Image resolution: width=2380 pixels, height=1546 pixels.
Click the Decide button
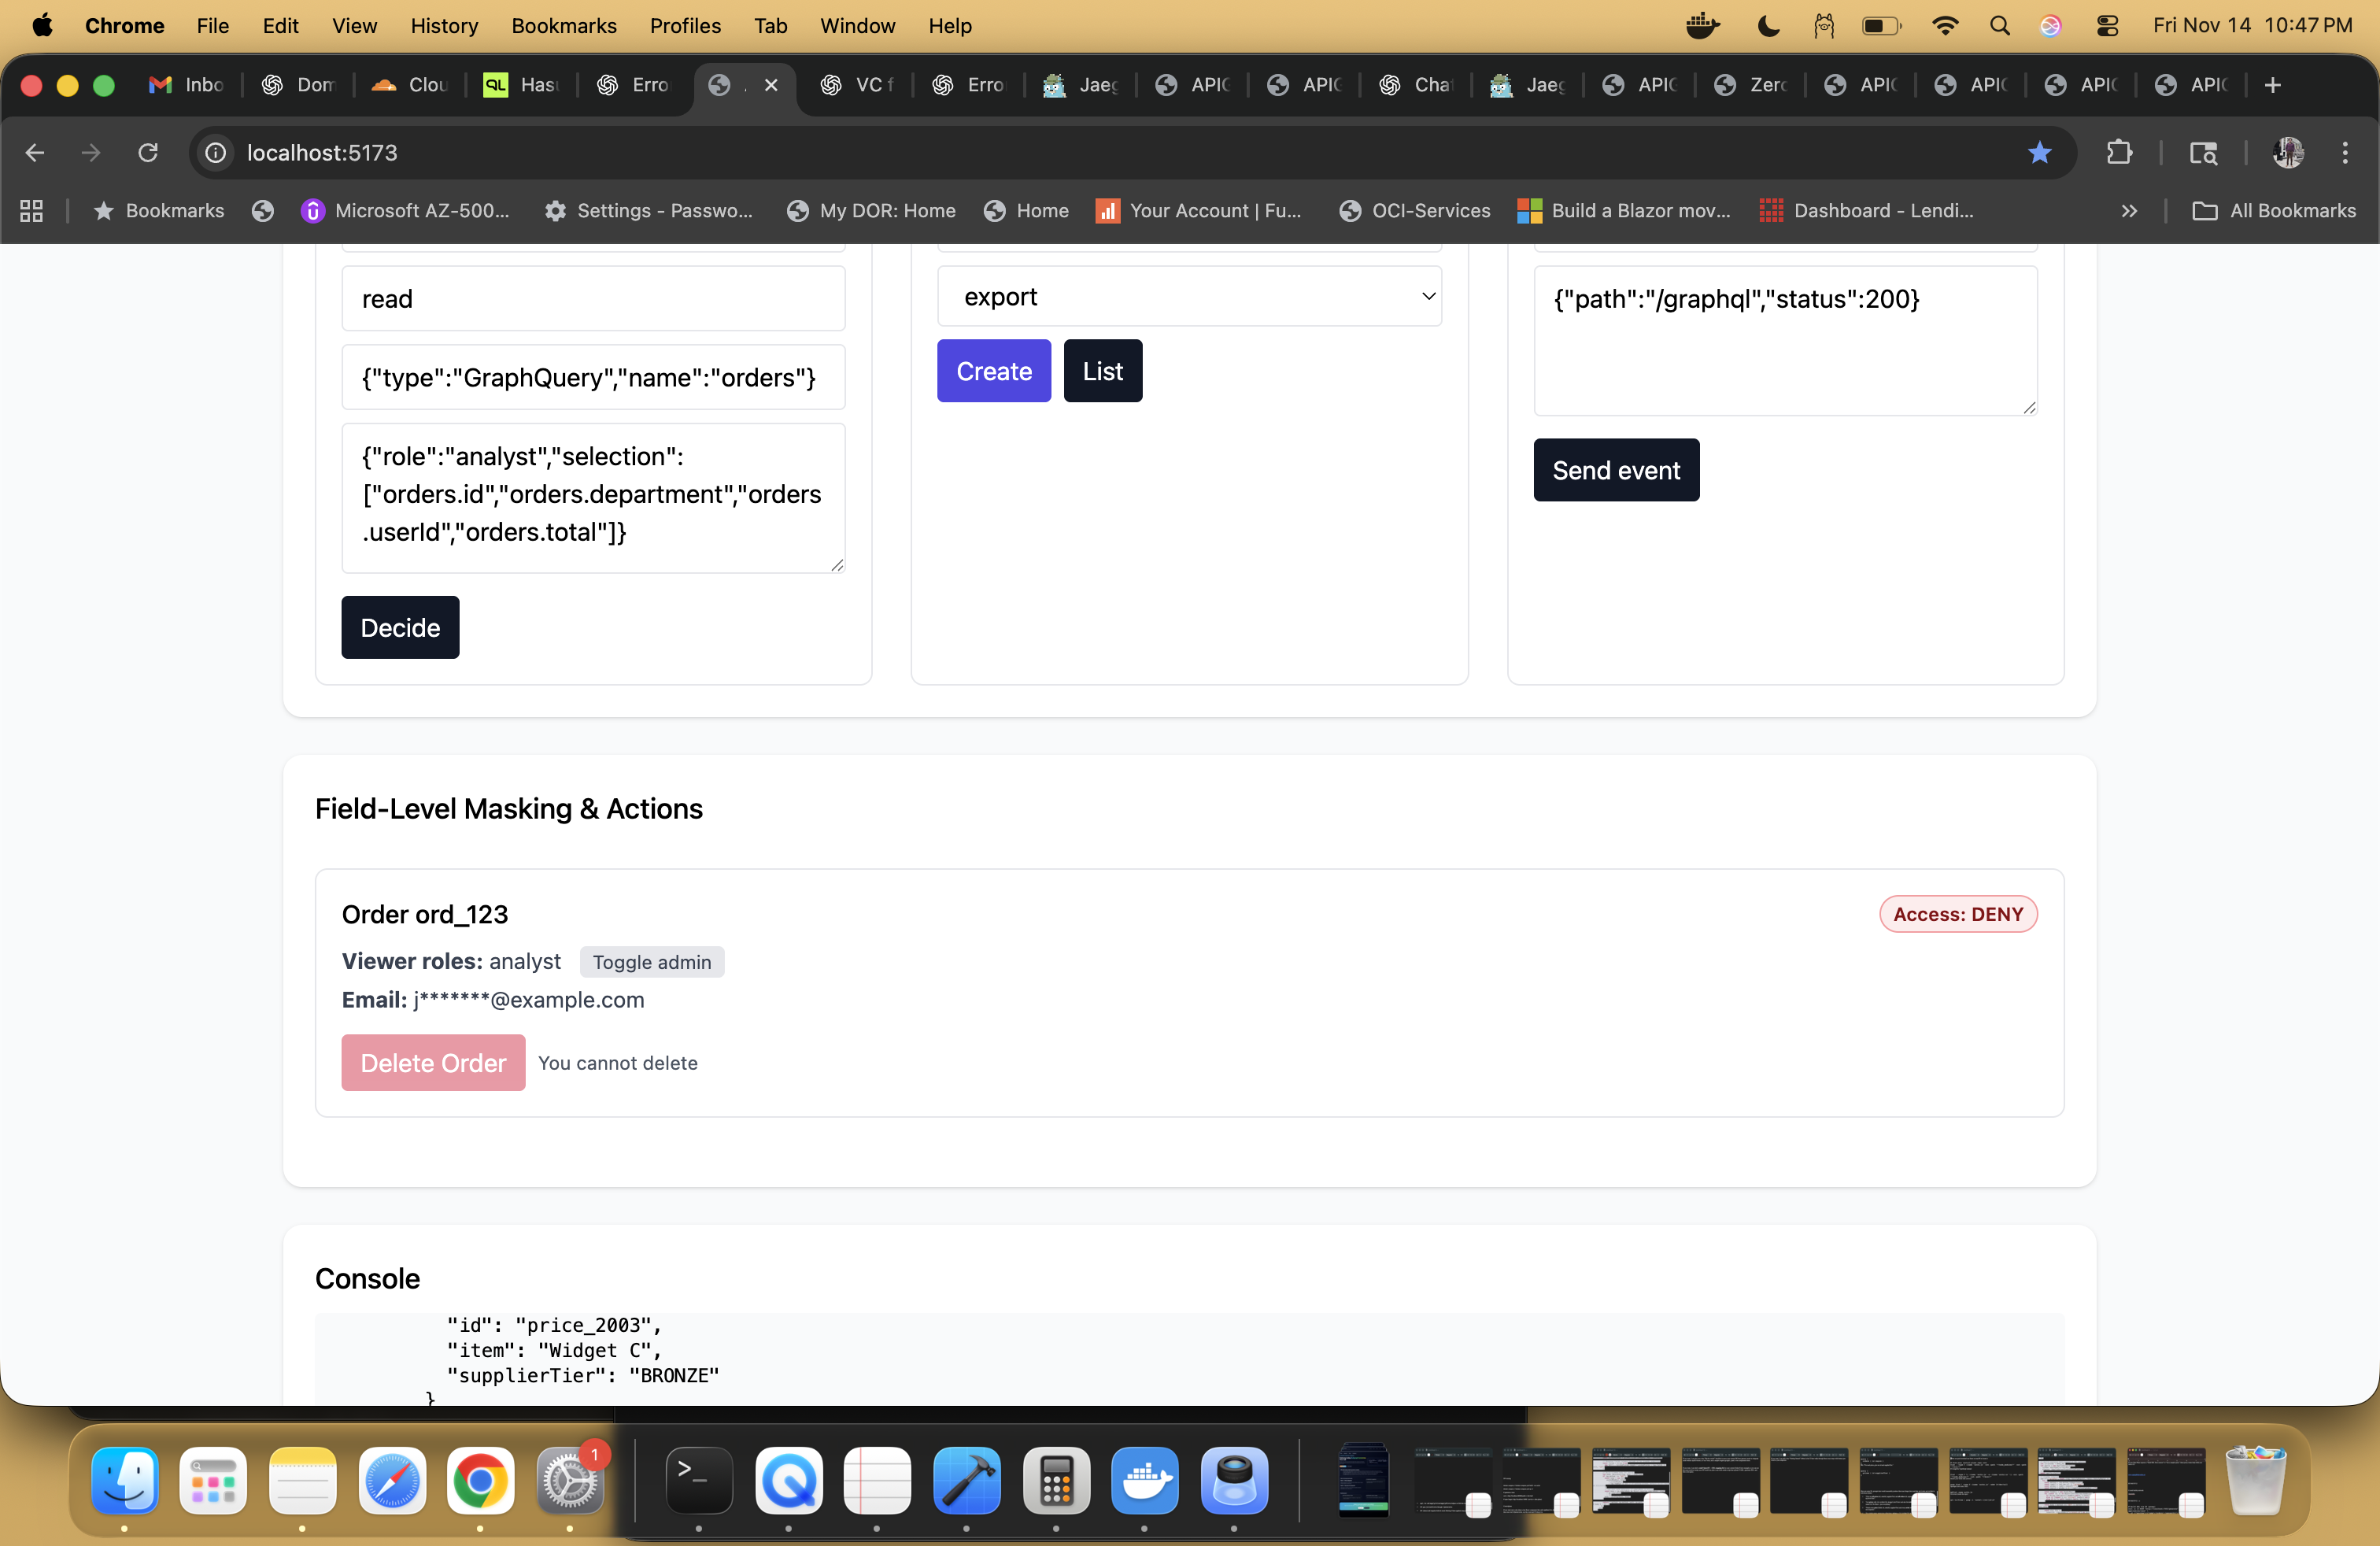[399, 627]
